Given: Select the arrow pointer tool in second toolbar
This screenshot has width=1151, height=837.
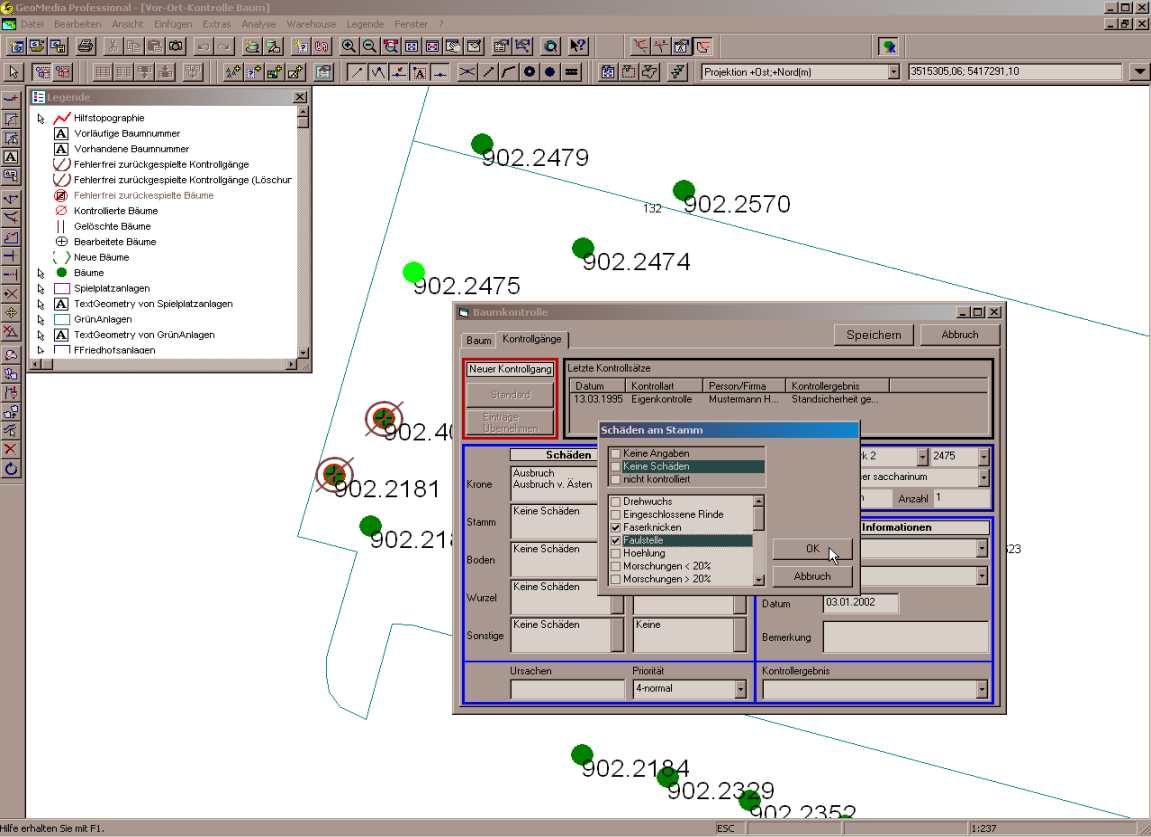Looking at the screenshot, I should tap(14, 72).
